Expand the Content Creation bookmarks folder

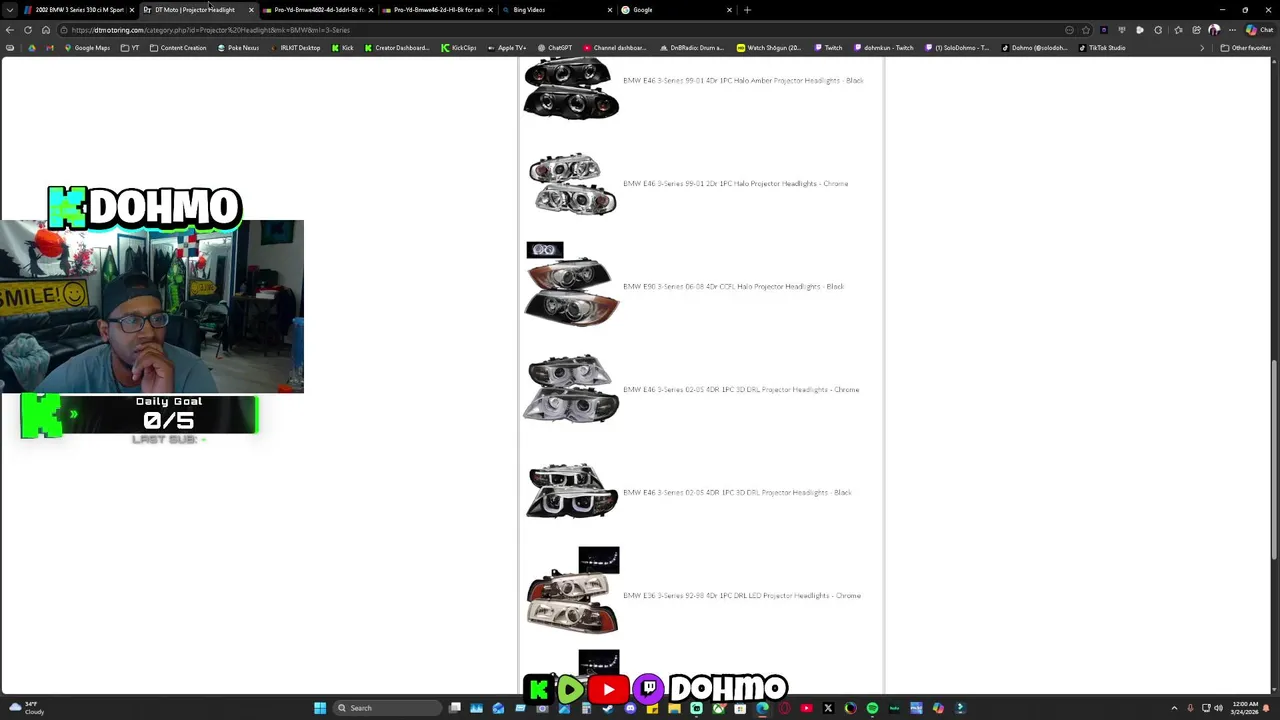coord(178,48)
